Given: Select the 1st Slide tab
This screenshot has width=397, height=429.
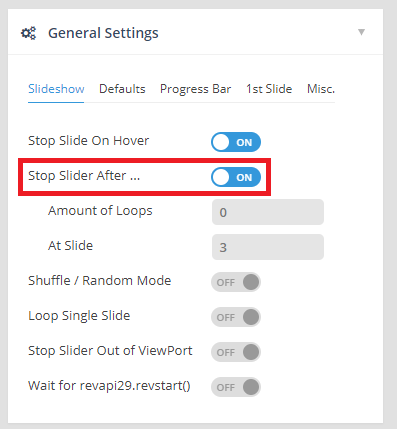Looking at the screenshot, I should [x=269, y=89].
